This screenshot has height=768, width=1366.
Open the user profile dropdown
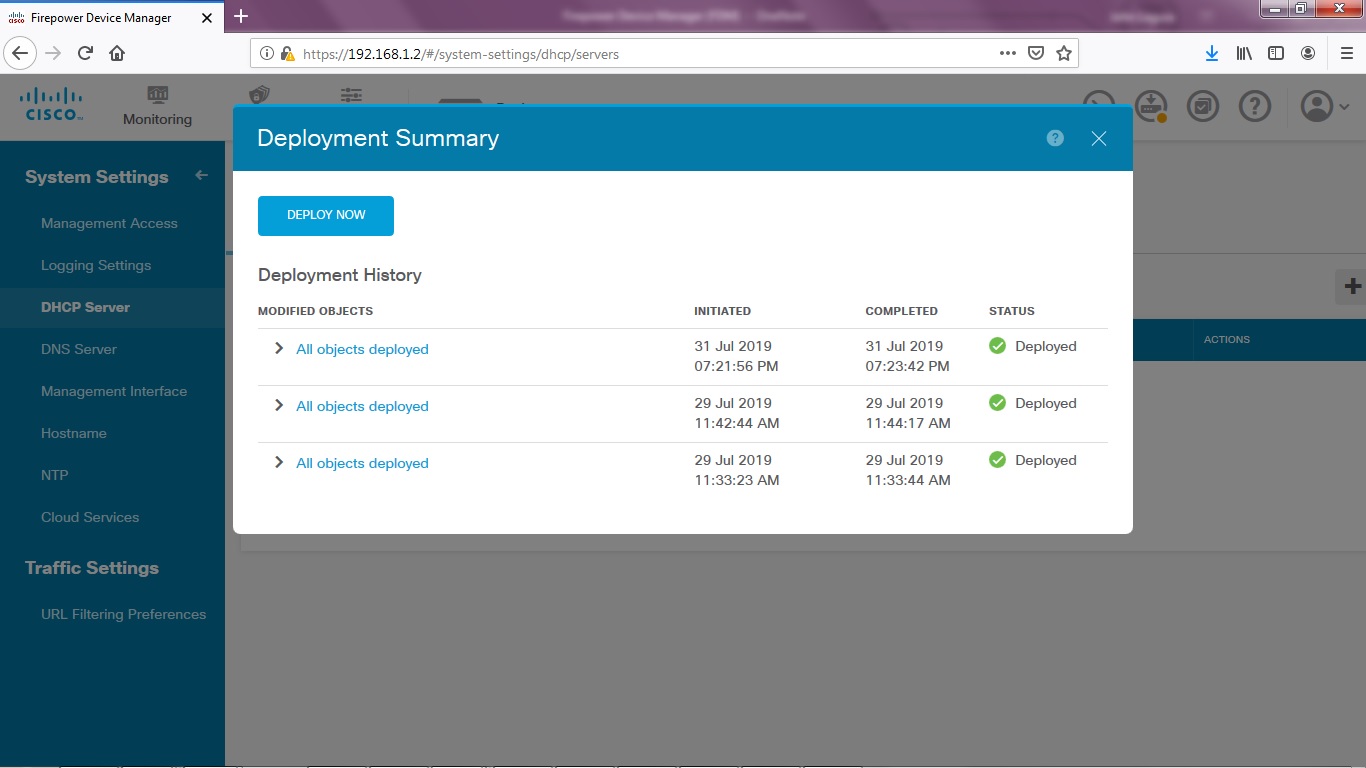1320,106
